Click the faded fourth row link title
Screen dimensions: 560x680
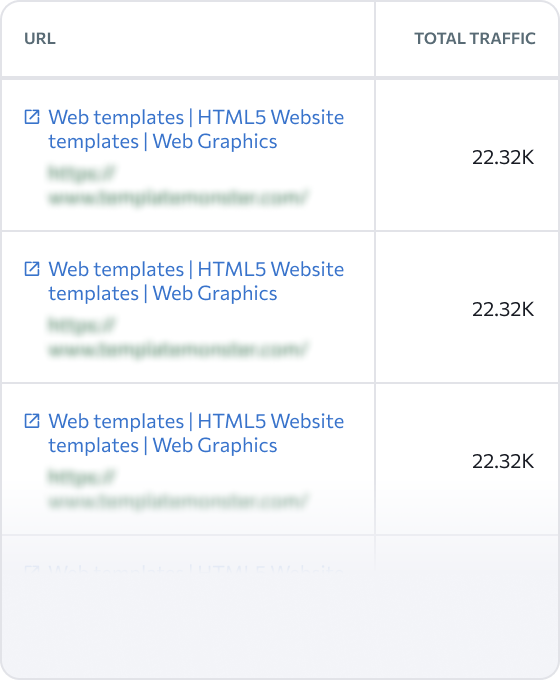[x=196, y=568]
